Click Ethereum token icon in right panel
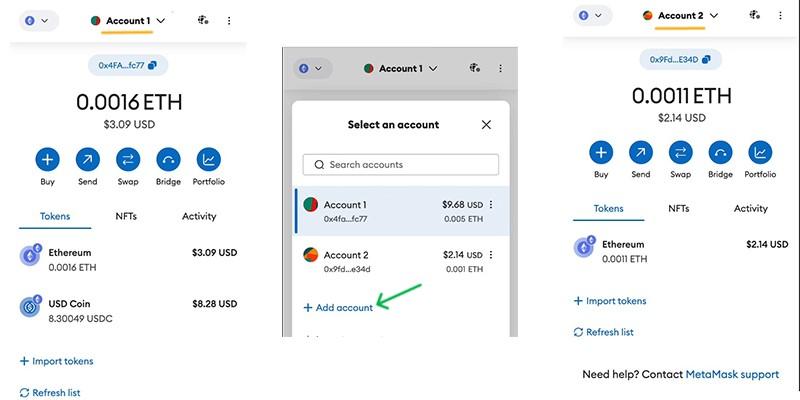Image resolution: width=800 pixels, height=400 pixels. click(x=584, y=247)
